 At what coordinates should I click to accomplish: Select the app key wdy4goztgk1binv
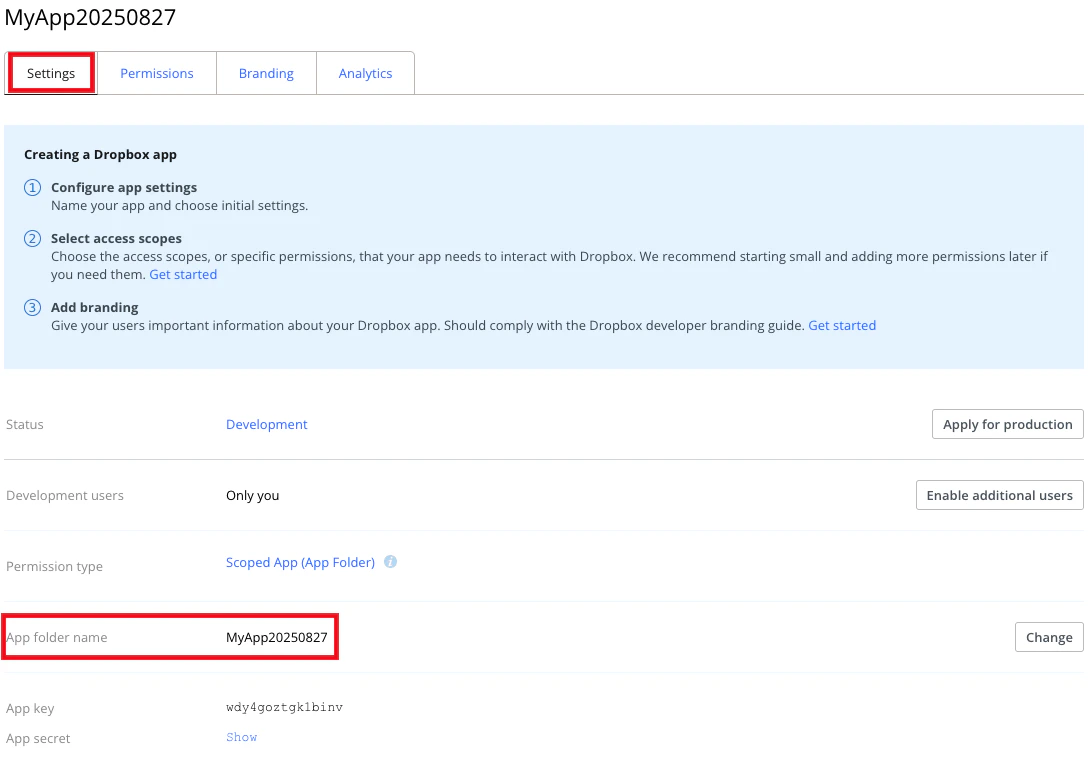(284, 707)
